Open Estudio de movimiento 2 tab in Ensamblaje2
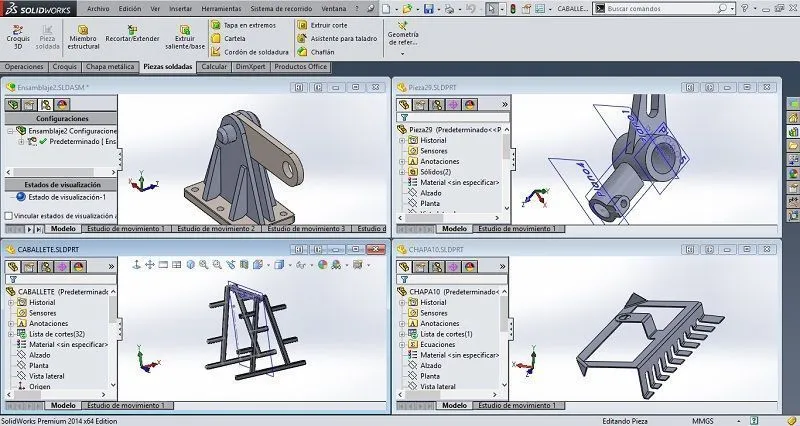This screenshot has height=426, width=800. click(x=216, y=229)
